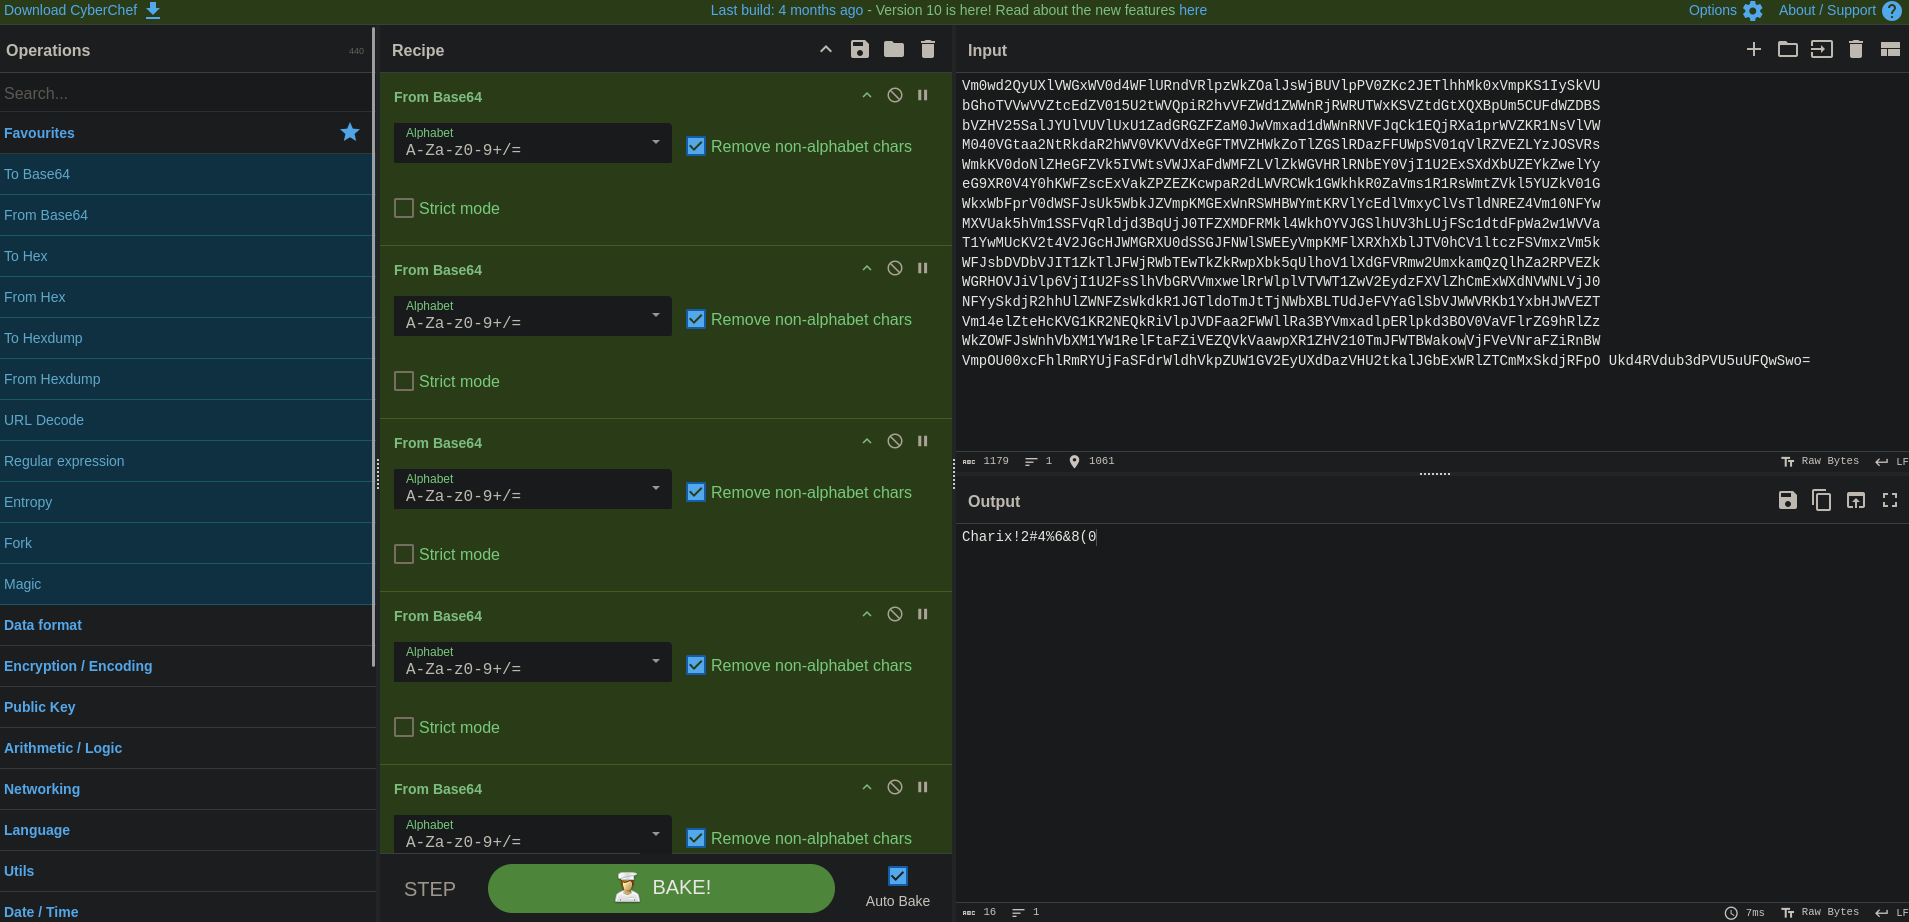Toggle the Auto Bake checkbox

click(x=898, y=876)
